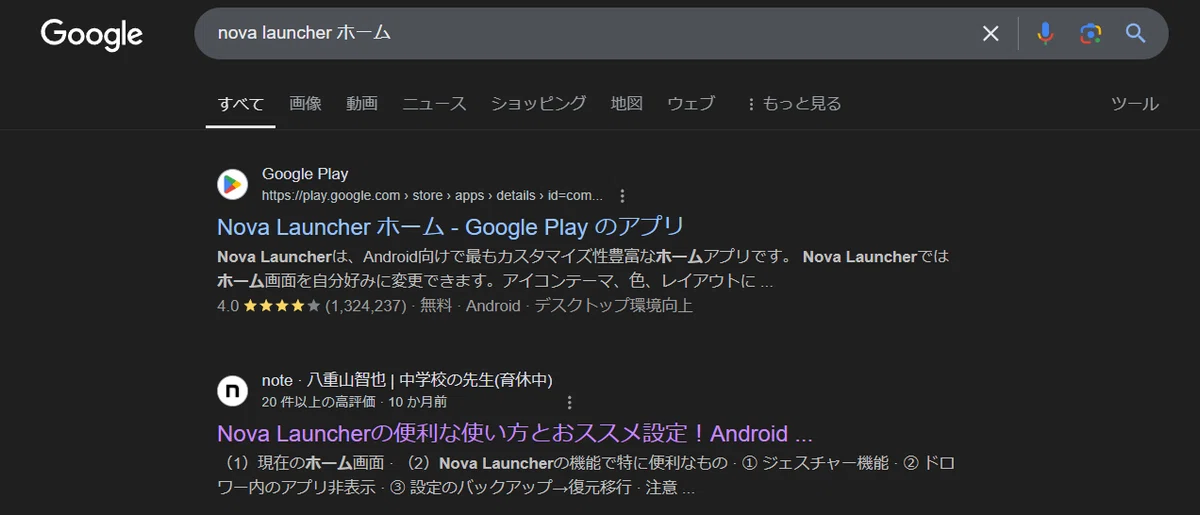The image size is (1200, 515).
Task: Open the three-dot menu beside Google Play URL
Action: pyautogui.click(x=622, y=195)
